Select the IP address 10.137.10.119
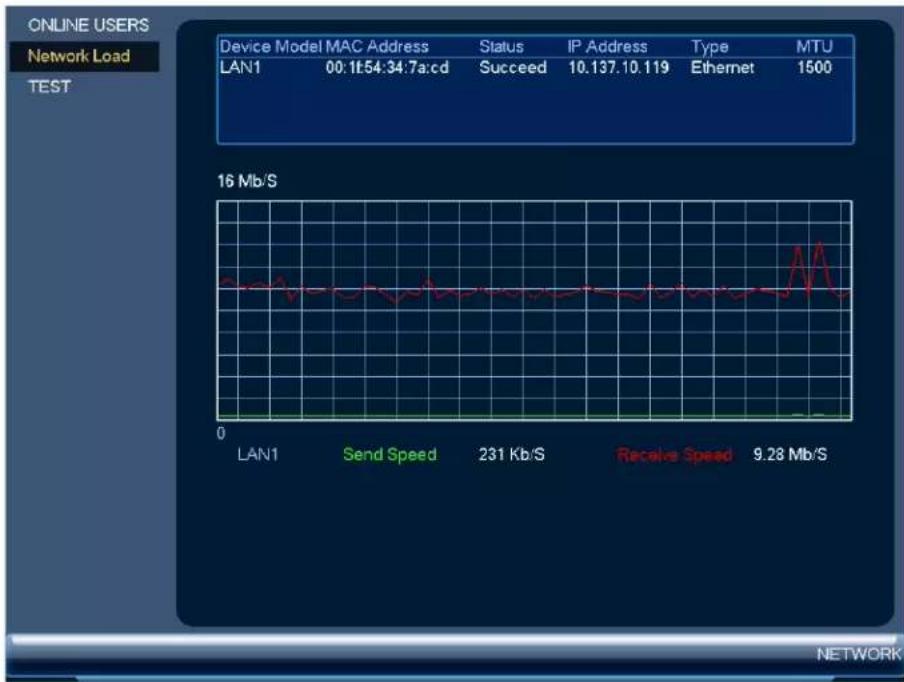Image resolution: width=904 pixels, height=682 pixels. [619, 67]
